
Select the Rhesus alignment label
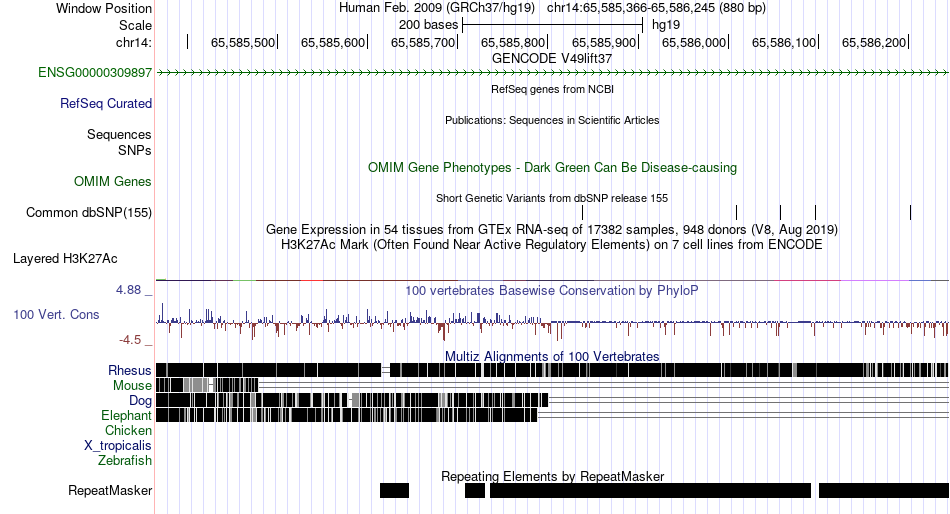tap(129, 370)
